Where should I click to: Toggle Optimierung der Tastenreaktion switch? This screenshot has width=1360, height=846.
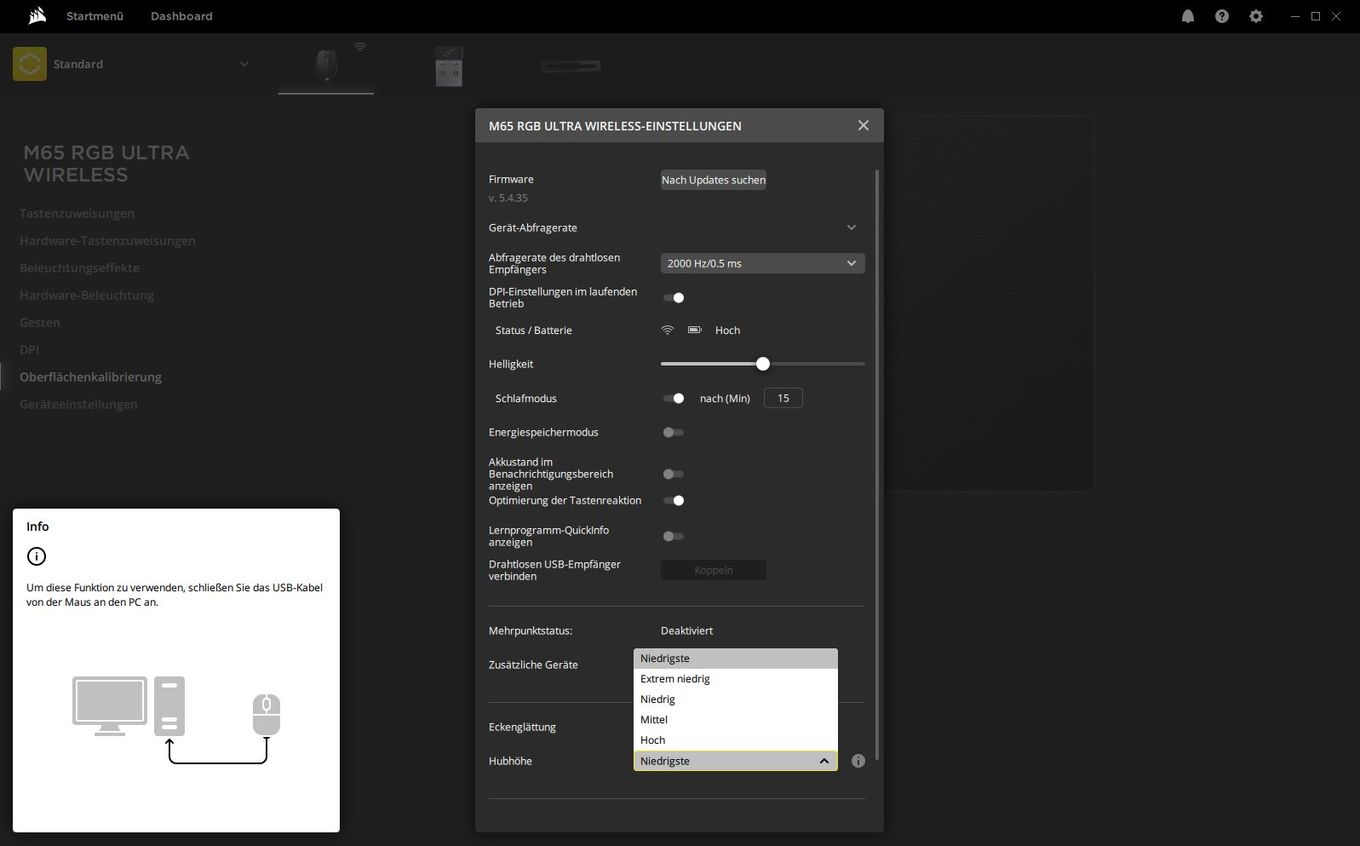(674, 500)
